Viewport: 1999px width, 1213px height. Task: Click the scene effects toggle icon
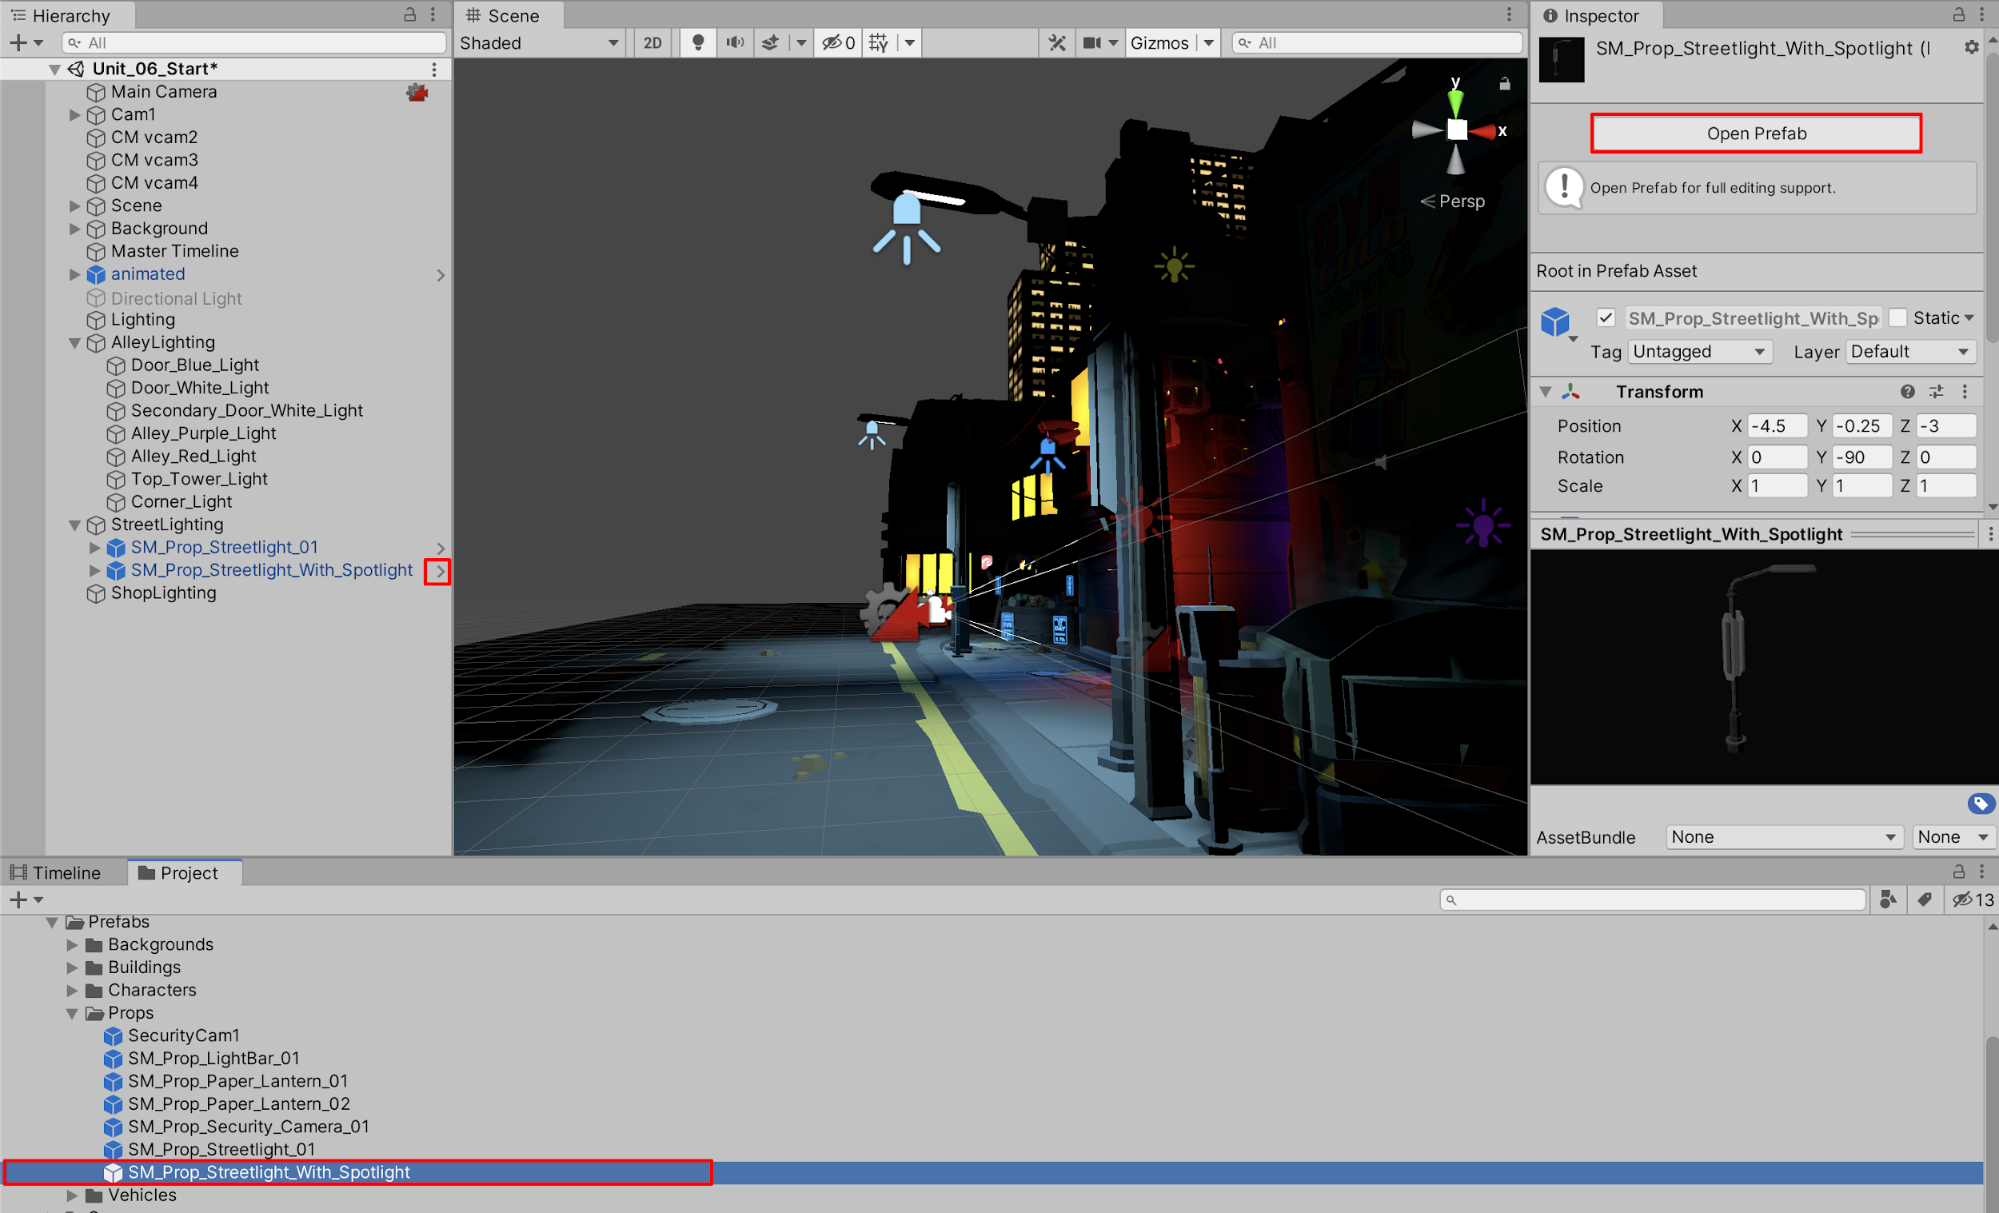pyautogui.click(x=771, y=43)
